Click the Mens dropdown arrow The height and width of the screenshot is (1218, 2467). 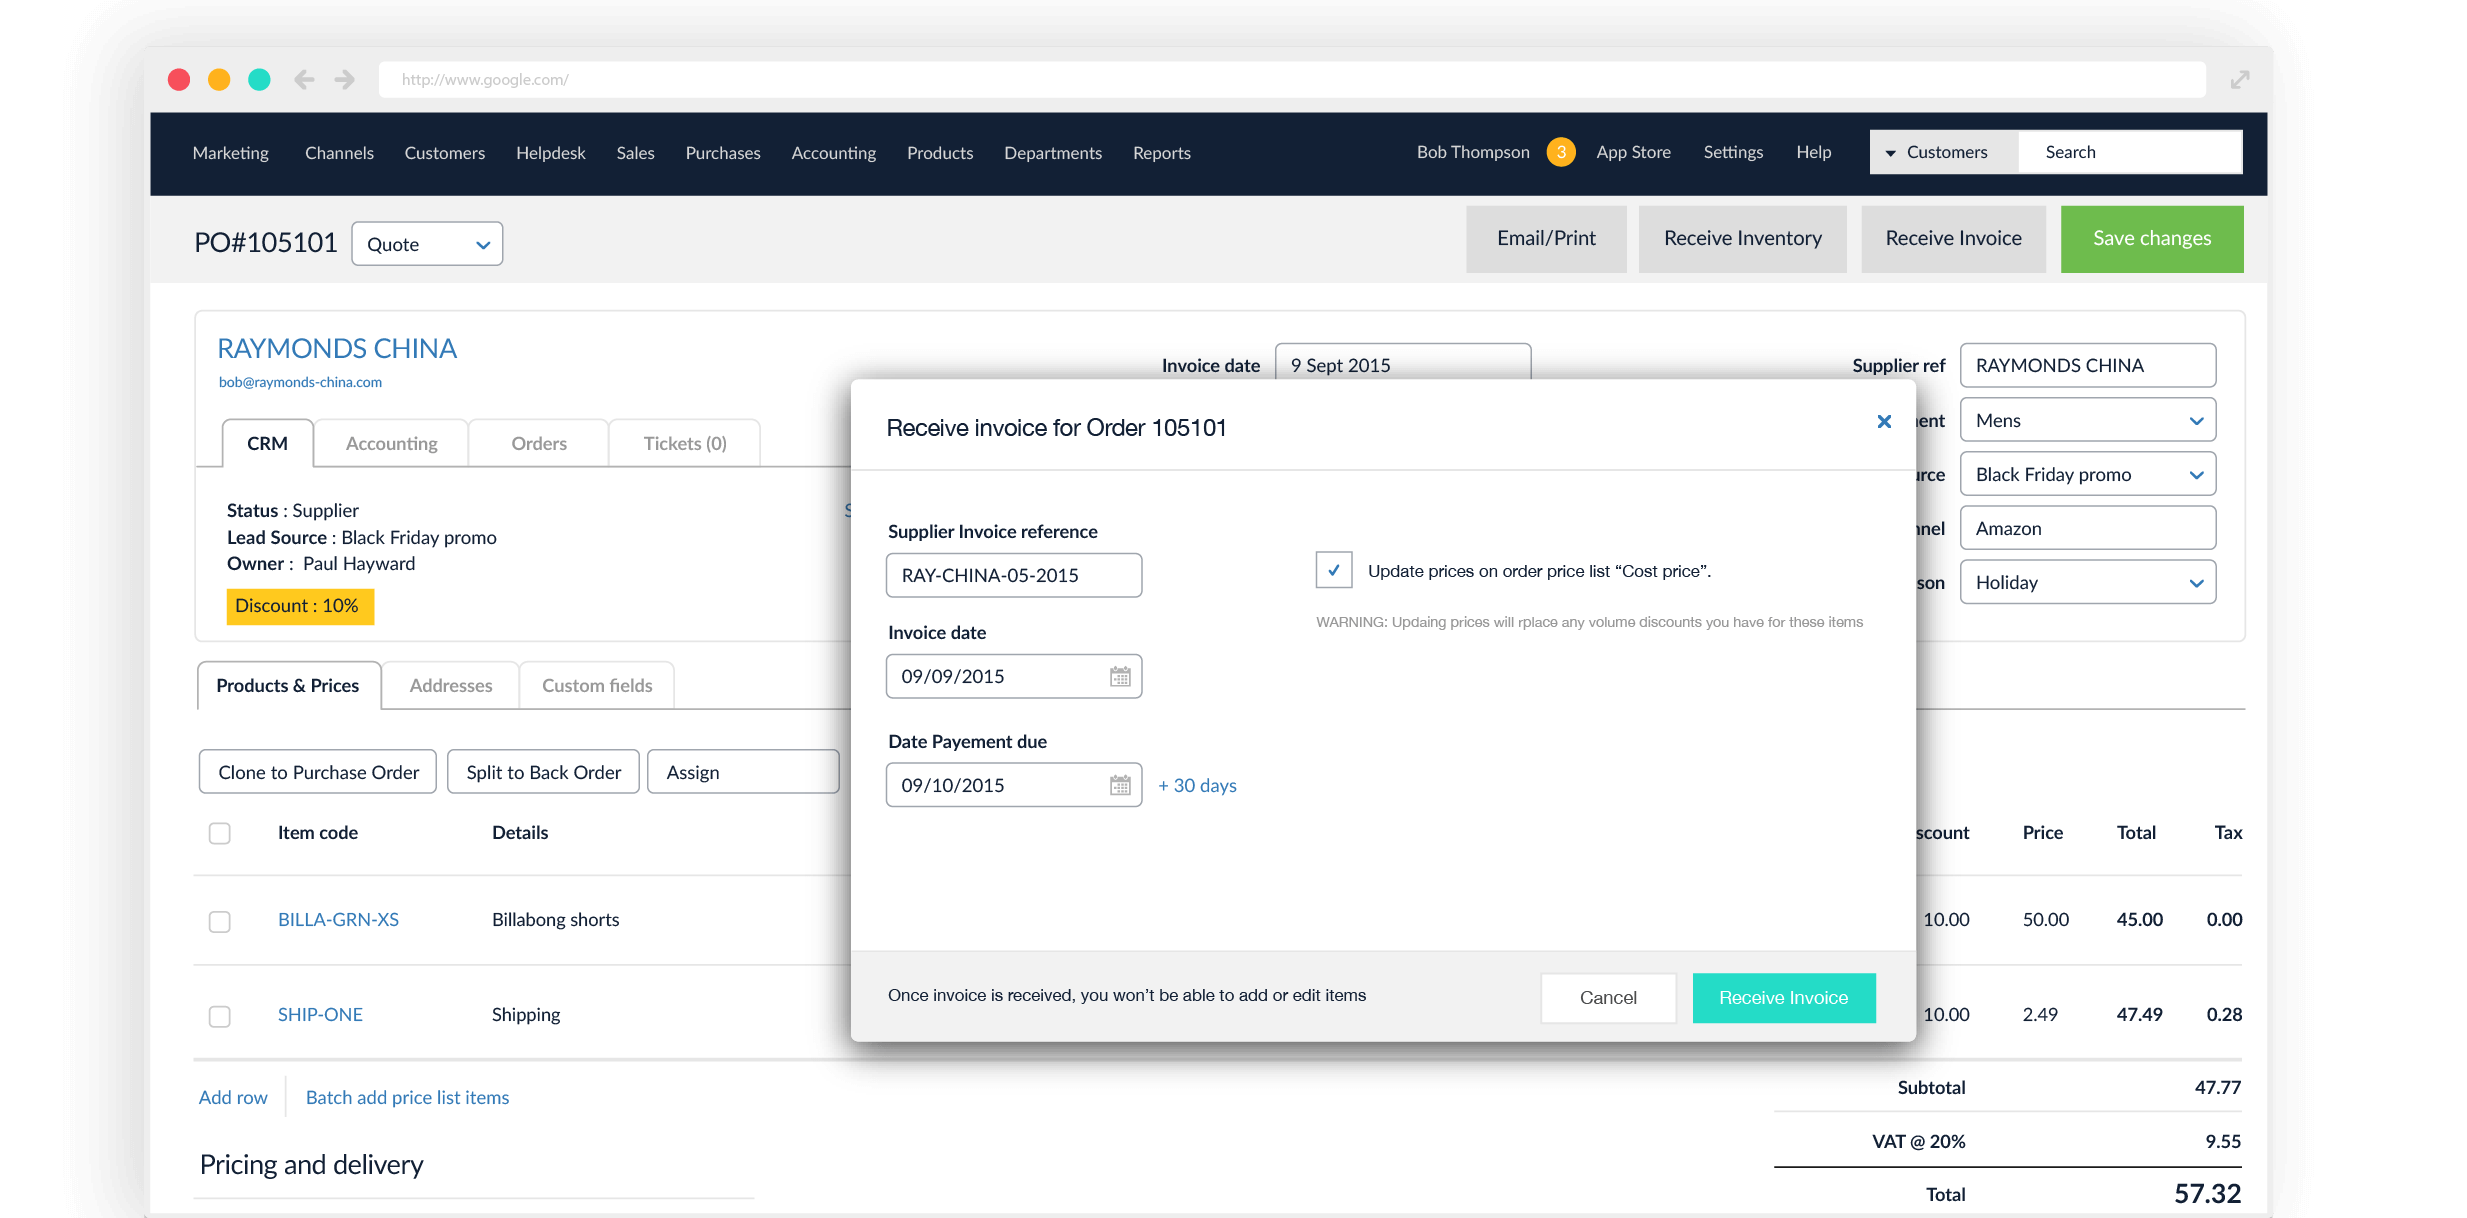[x=2195, y=421]
